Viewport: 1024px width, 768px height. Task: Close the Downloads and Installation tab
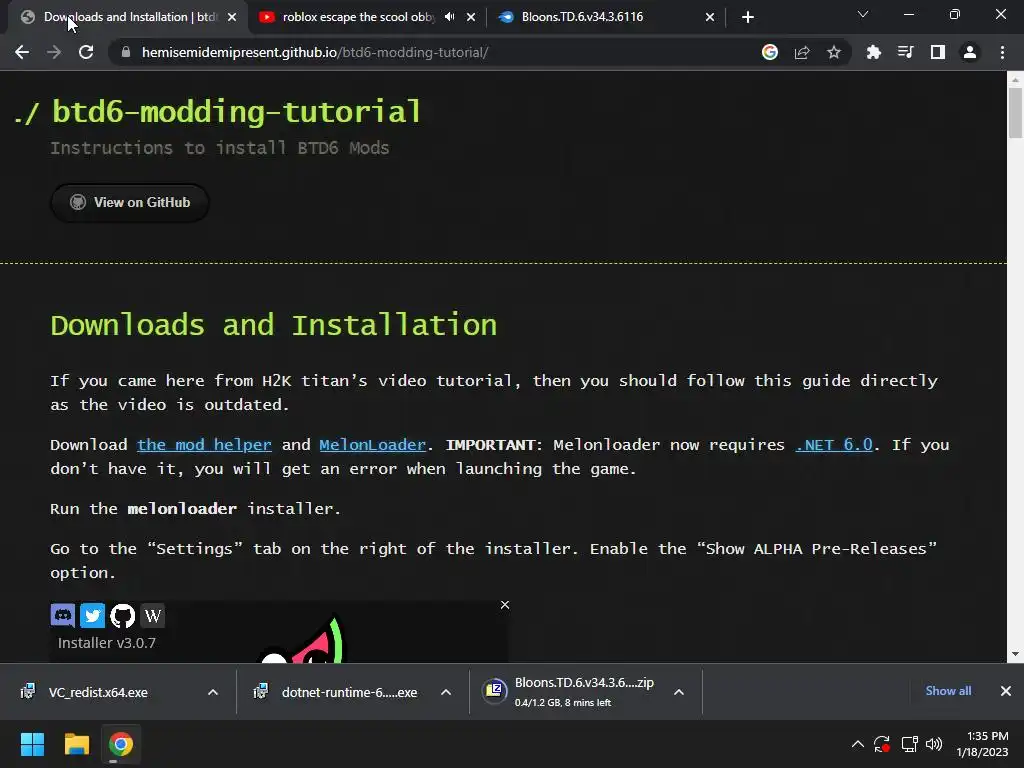pos(232,17)
